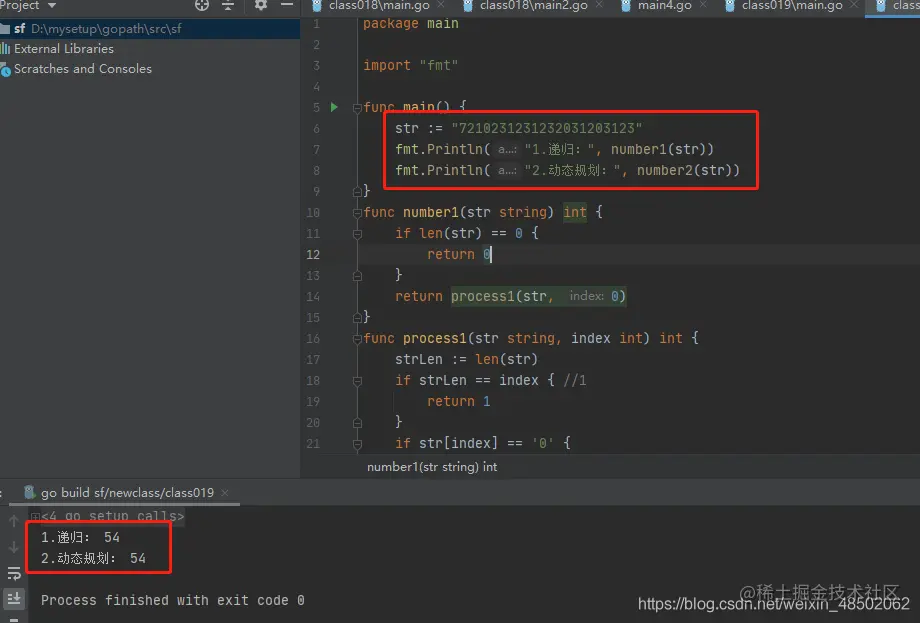Click the fold end marker at line 15
Image resolution: width=920 pixels, height=623 pixels.
tap(357, 317)
